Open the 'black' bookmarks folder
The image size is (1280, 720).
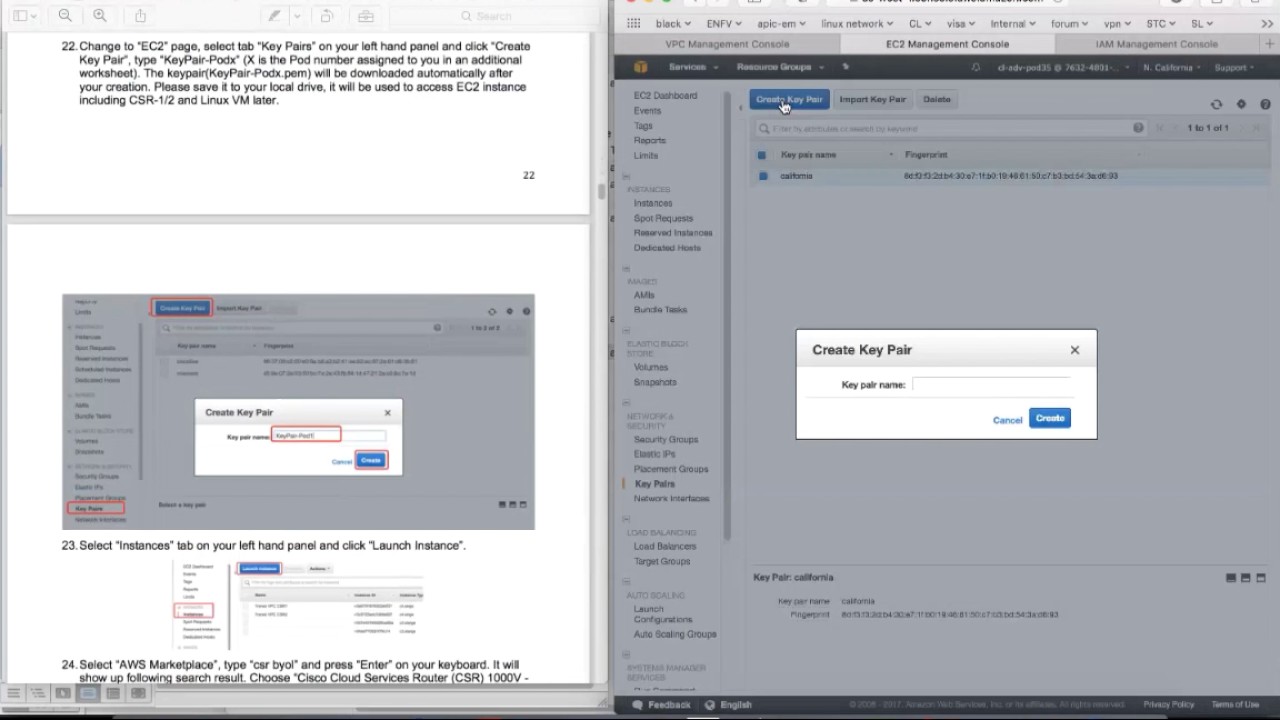[x=674, y=23]
